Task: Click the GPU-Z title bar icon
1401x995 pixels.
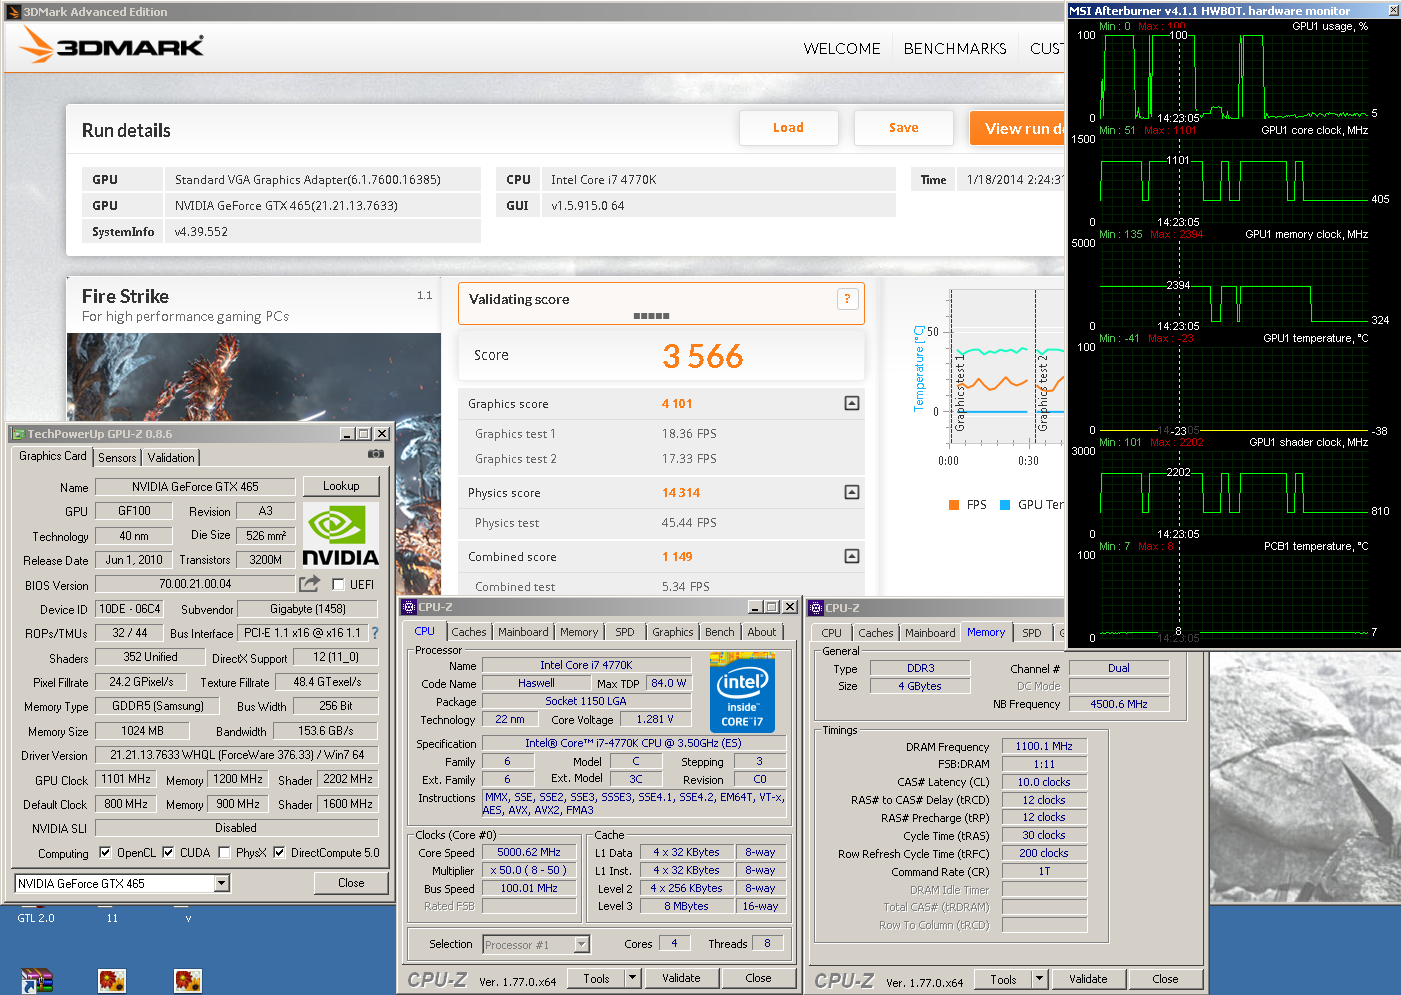Action: click(x=17, y=434)
